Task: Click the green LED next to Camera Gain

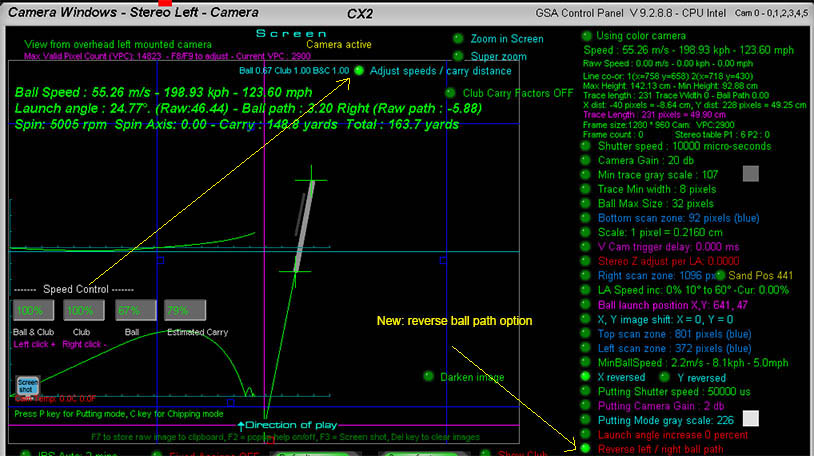Action: (586, 160)
